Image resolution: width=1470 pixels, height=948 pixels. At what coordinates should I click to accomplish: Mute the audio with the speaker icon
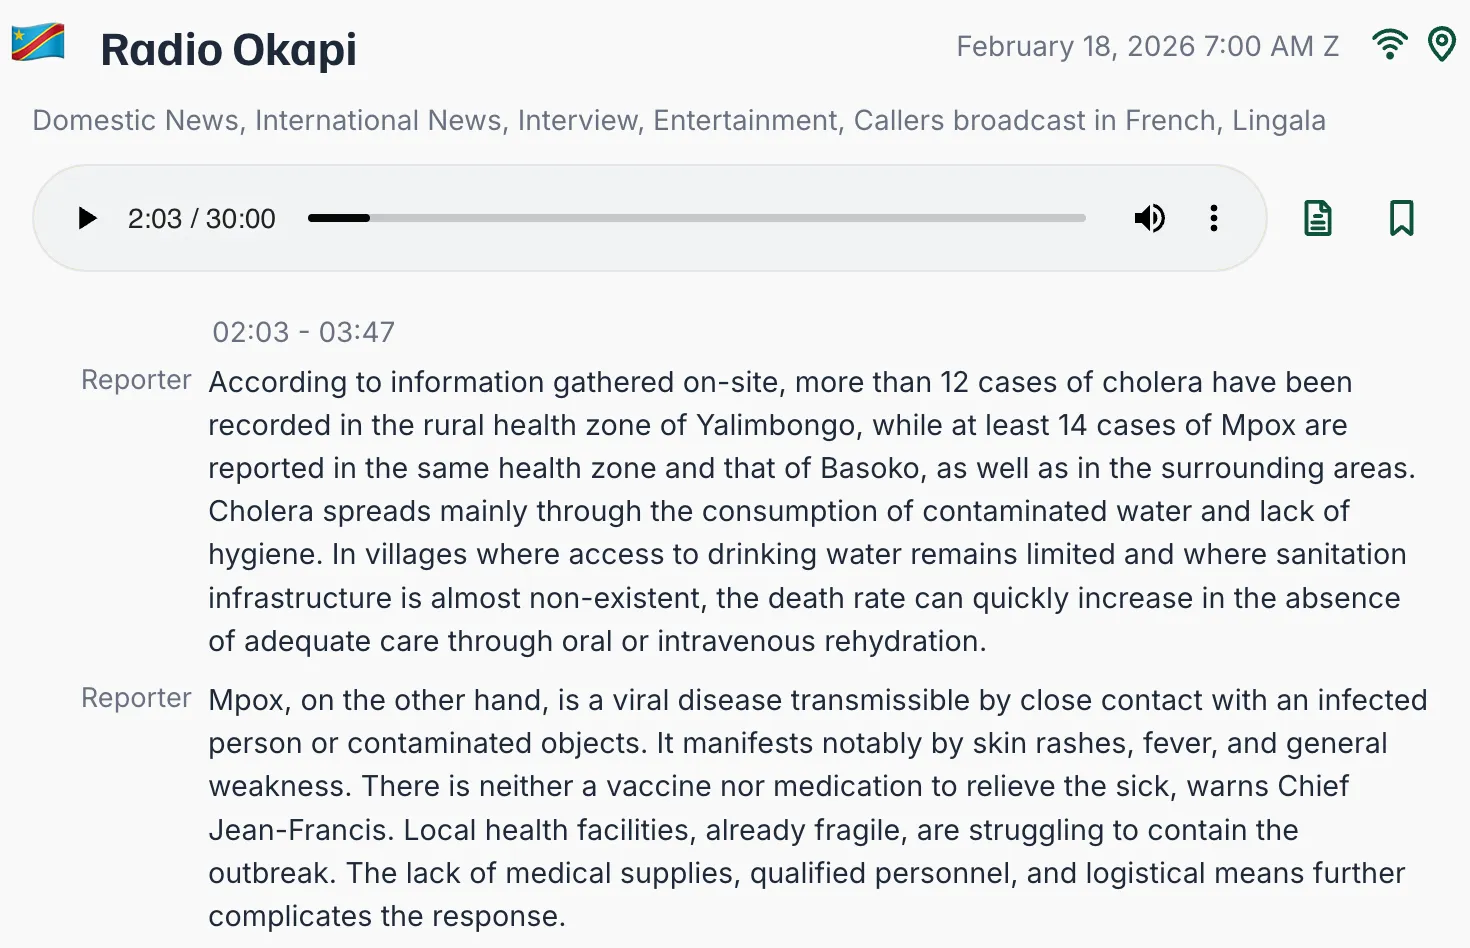[x=1149, y=218]
